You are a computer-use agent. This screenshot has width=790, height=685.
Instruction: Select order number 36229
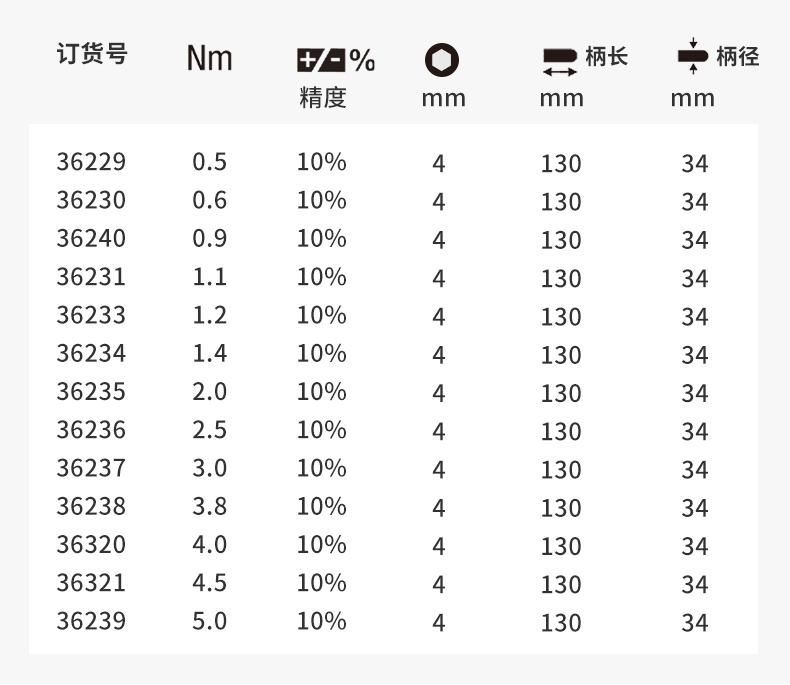(92, 162)
